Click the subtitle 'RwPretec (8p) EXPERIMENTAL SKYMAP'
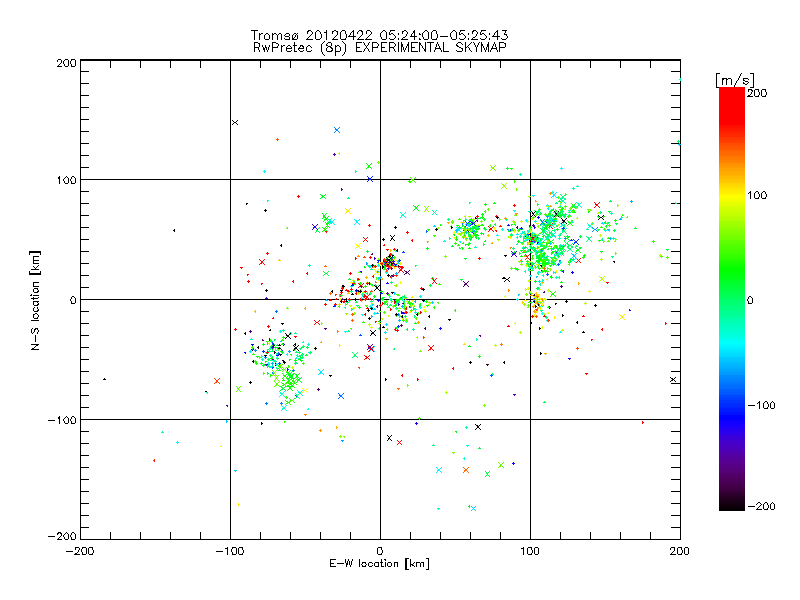The height and width of the screenshot is (600, 800). (x=380, y=48)
